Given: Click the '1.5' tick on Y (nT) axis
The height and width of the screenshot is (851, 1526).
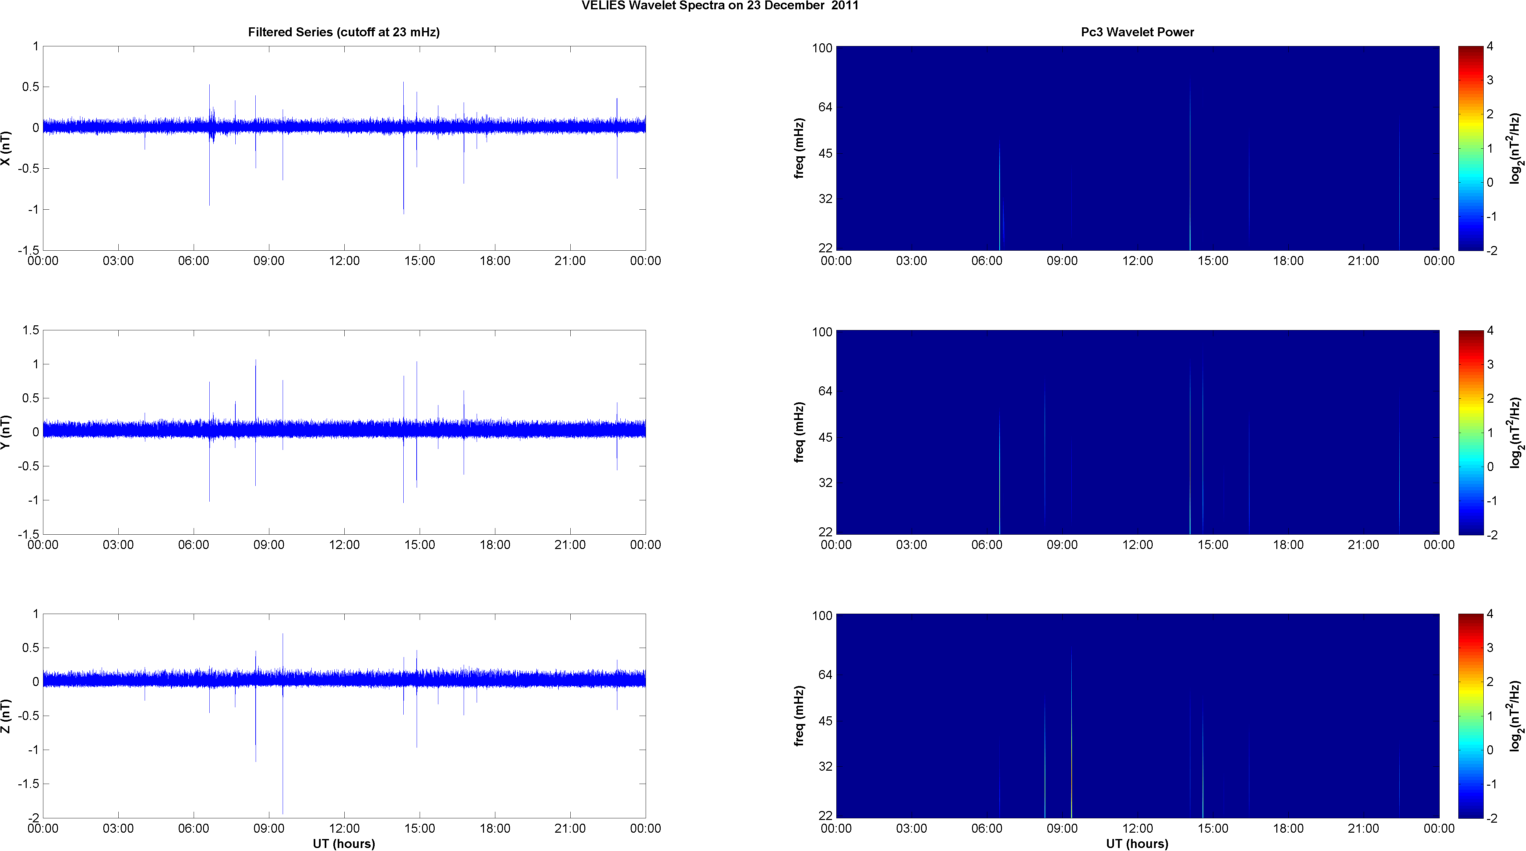Looking at the screenshot, I should coord(30,330).
